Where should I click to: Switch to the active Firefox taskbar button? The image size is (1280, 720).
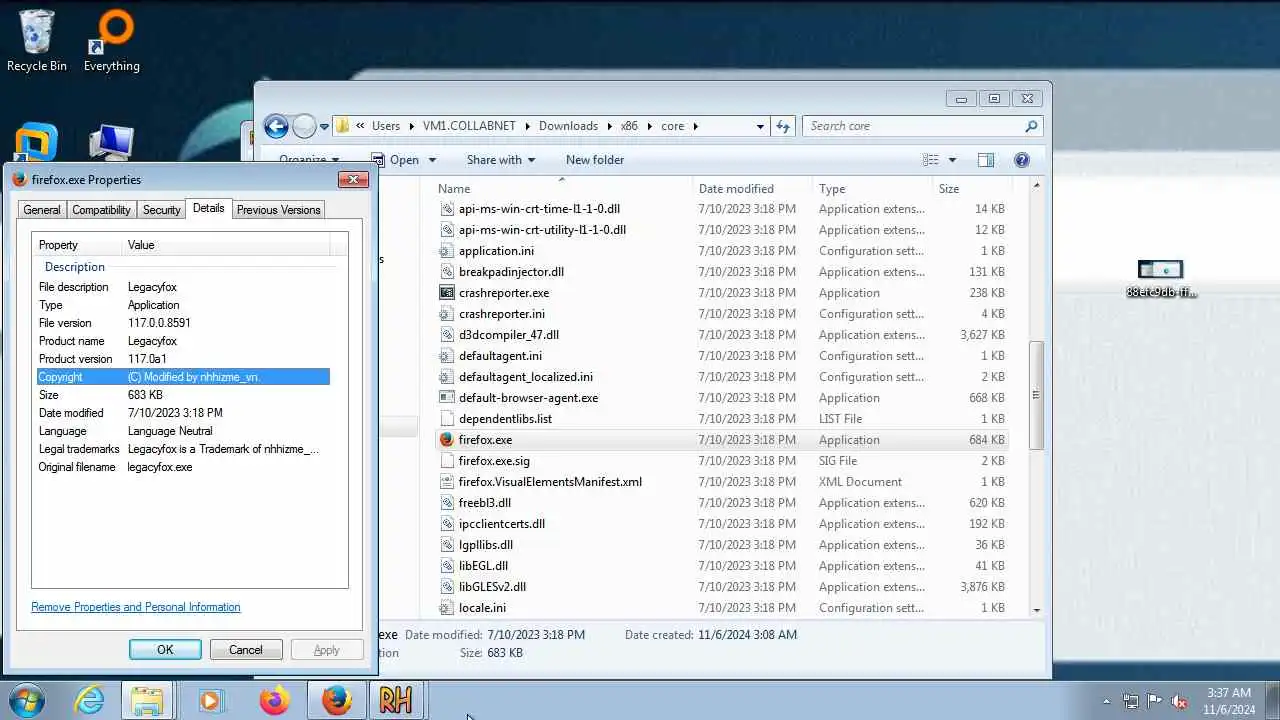point(336,700)
